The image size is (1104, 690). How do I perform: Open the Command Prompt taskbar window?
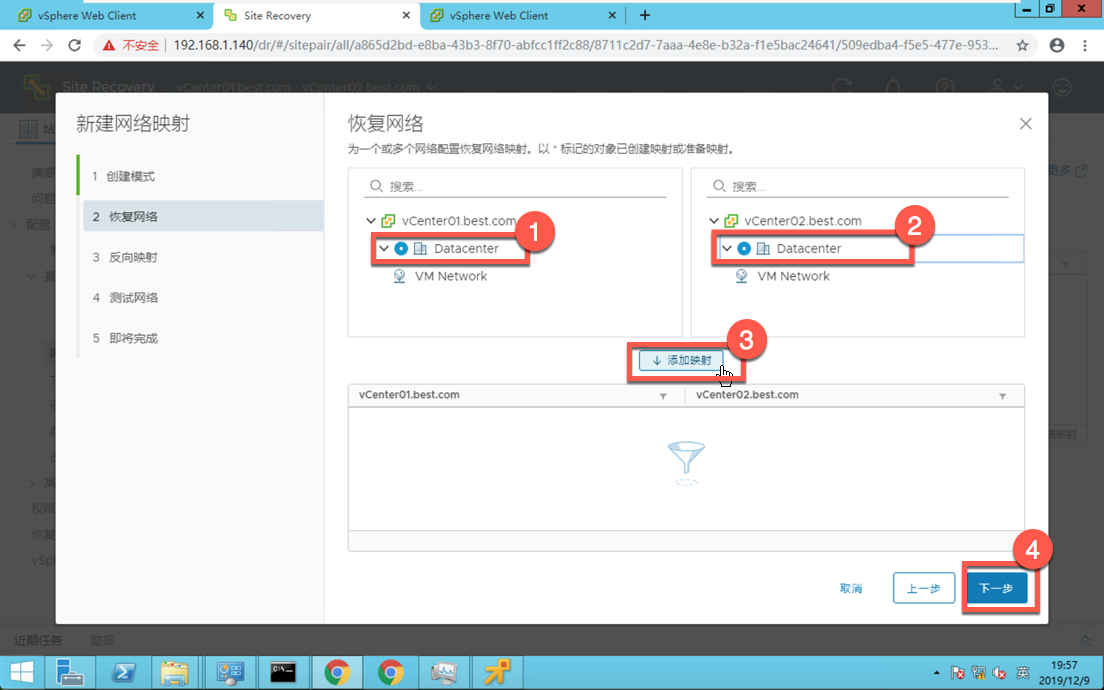pos(283,672)
